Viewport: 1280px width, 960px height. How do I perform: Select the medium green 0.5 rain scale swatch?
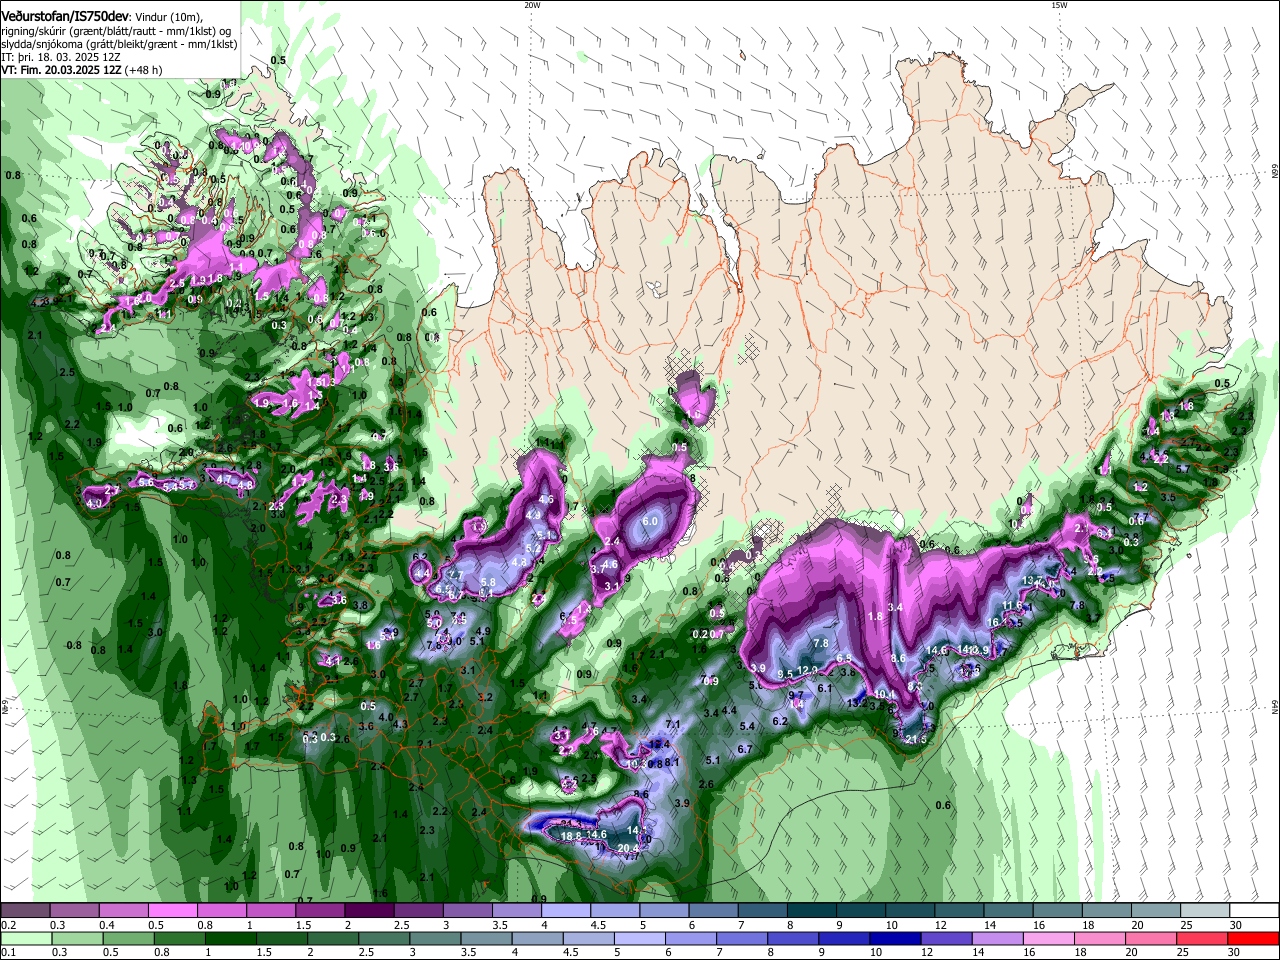(128, 938)
